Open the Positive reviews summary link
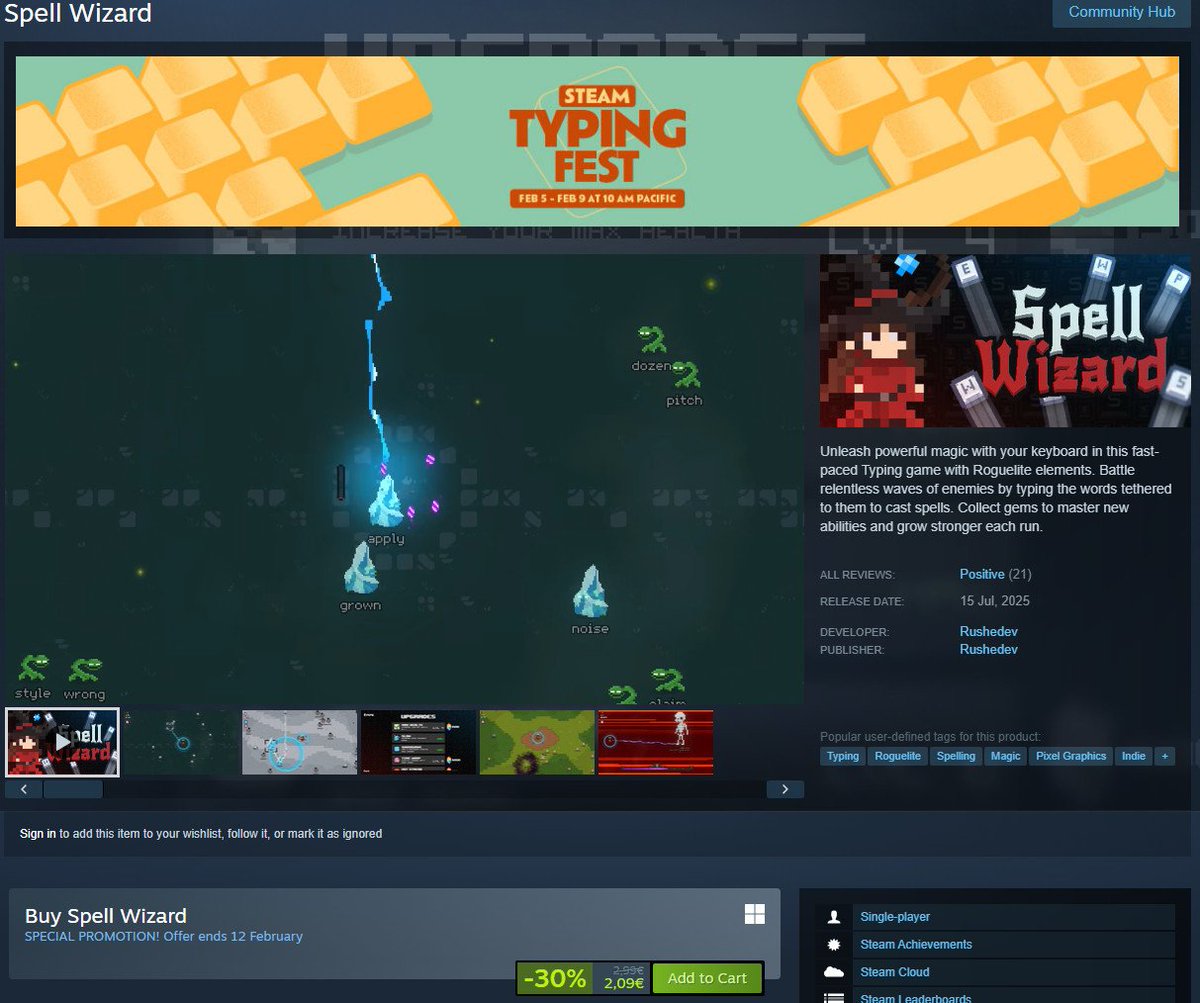Viewport: 1200px width, 1003px height. point(981,574)
